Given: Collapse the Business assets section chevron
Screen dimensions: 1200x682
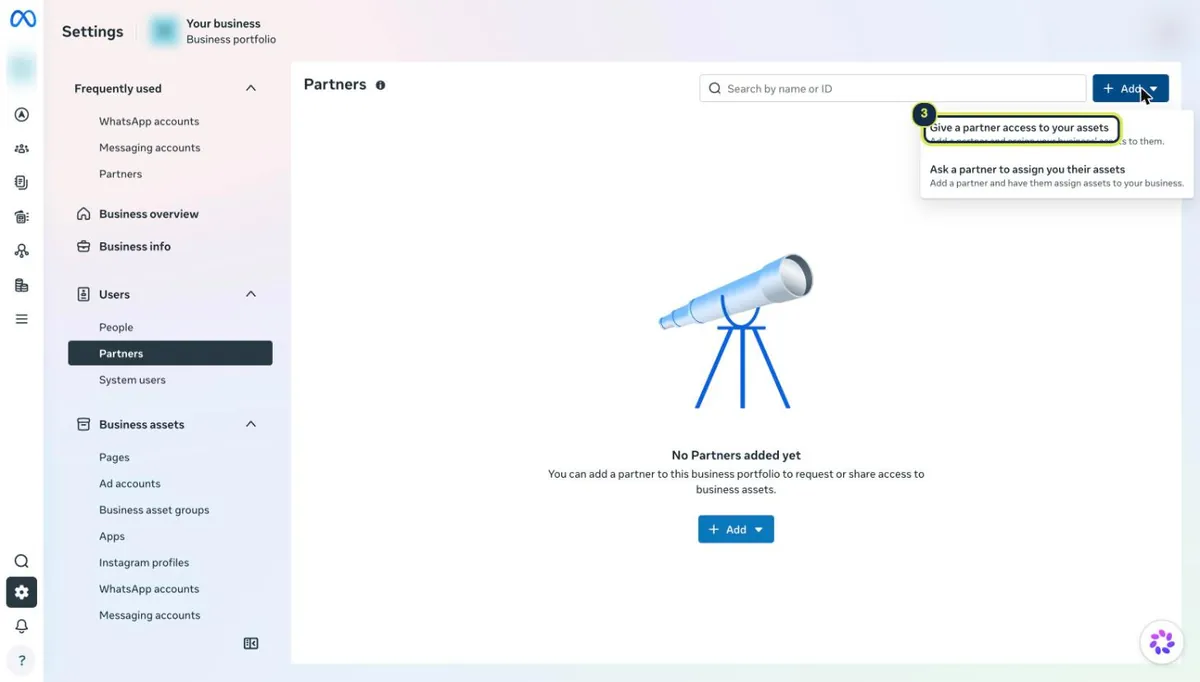Looking at the screenshot, I should click(x=251, y=424).
